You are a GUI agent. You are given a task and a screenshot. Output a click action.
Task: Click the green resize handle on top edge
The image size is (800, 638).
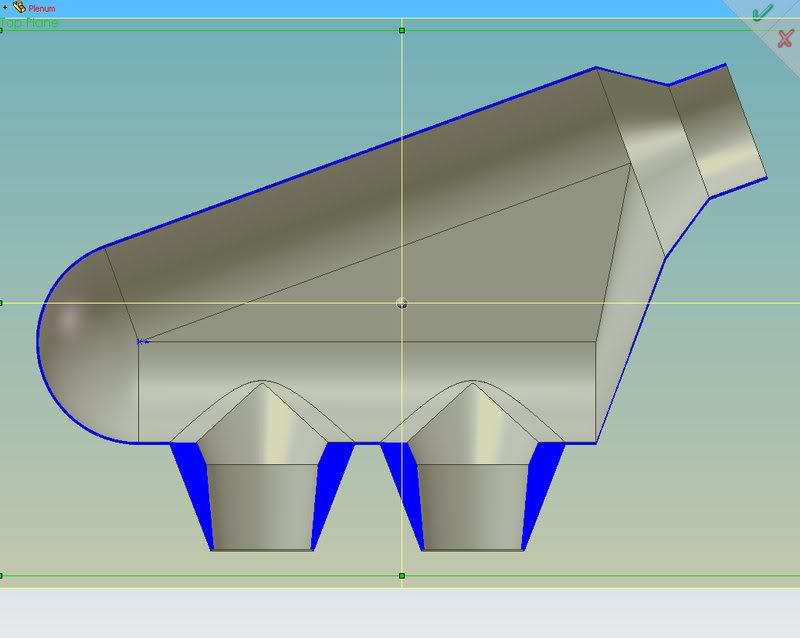(x=402, y=32)
